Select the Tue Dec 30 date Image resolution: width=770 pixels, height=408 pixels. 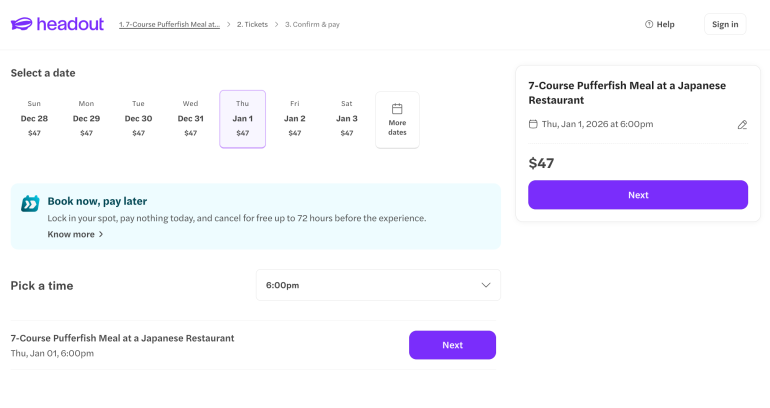tap(139, 118)
